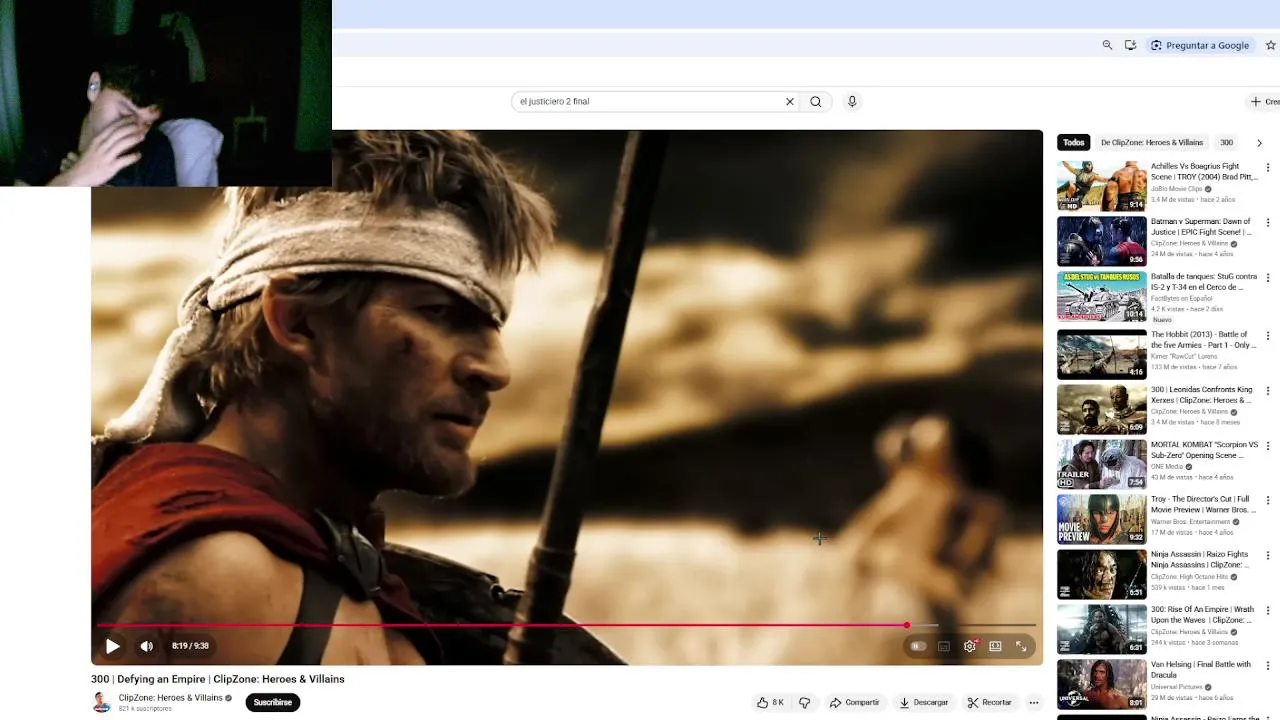Click Preguntar a Google button
The width and height of the screenshot is (1280, 720).
tap(1199, 45)
